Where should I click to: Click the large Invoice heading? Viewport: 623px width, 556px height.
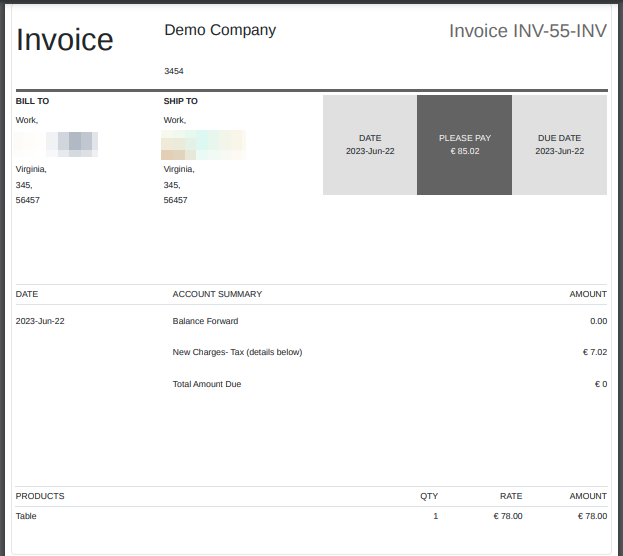(x=65, y=40)
